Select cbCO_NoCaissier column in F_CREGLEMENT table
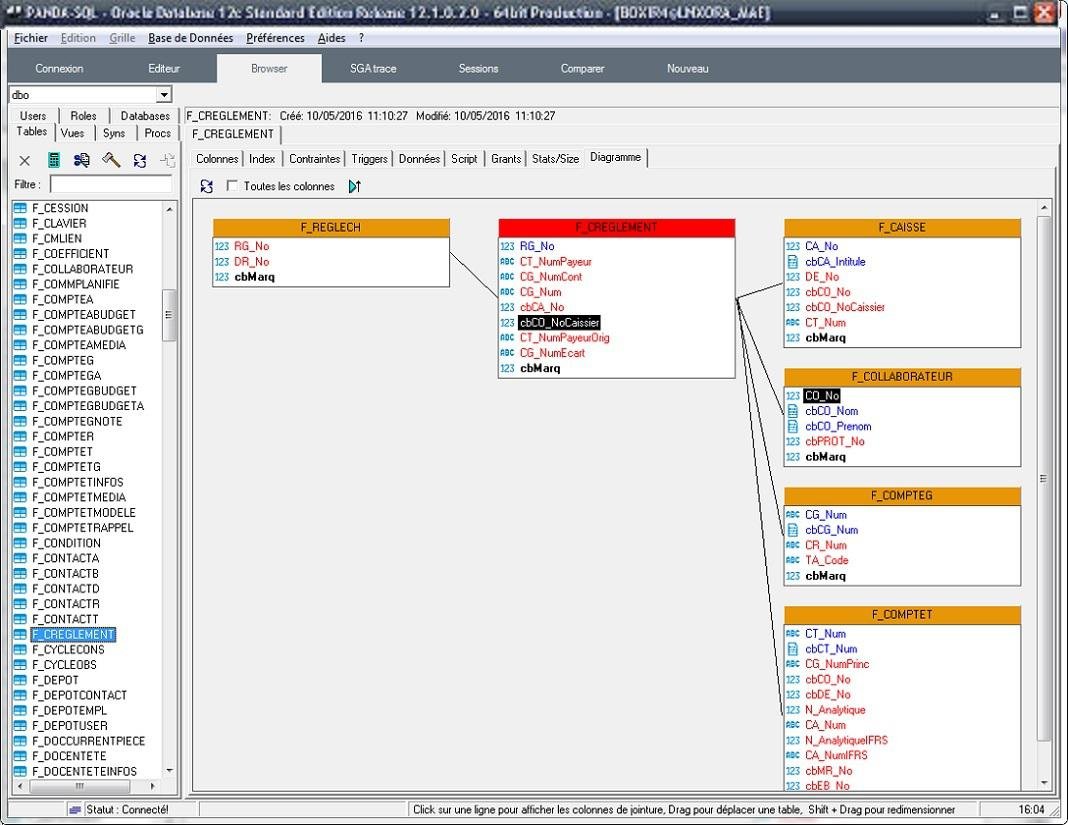 click(x=559, y=323)
